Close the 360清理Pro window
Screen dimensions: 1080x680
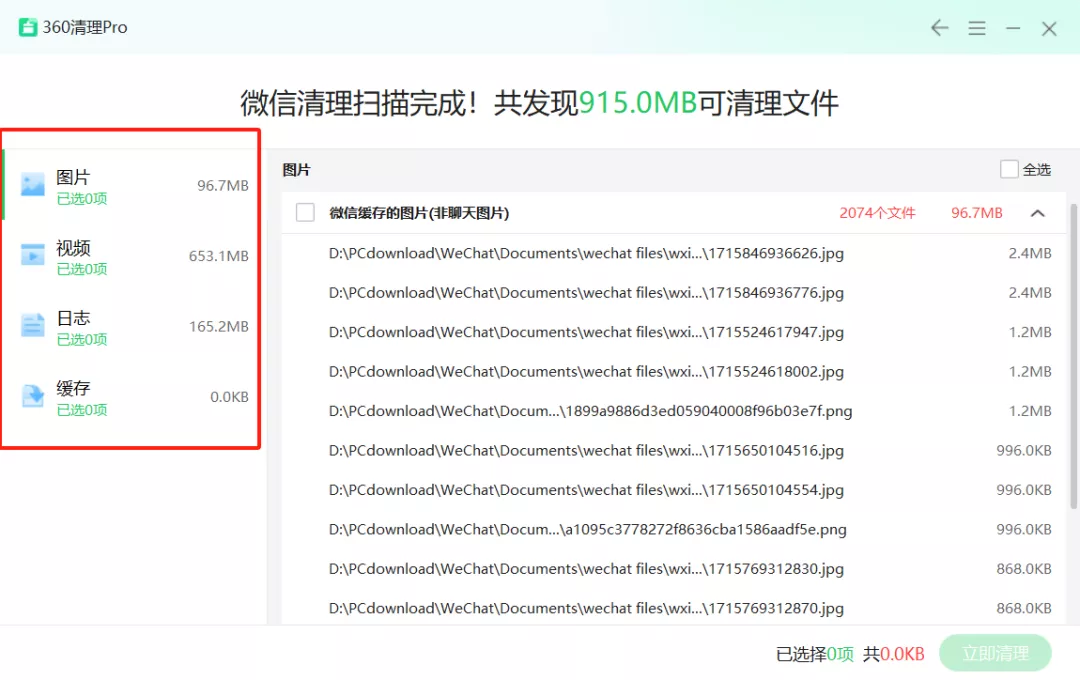1049,28
